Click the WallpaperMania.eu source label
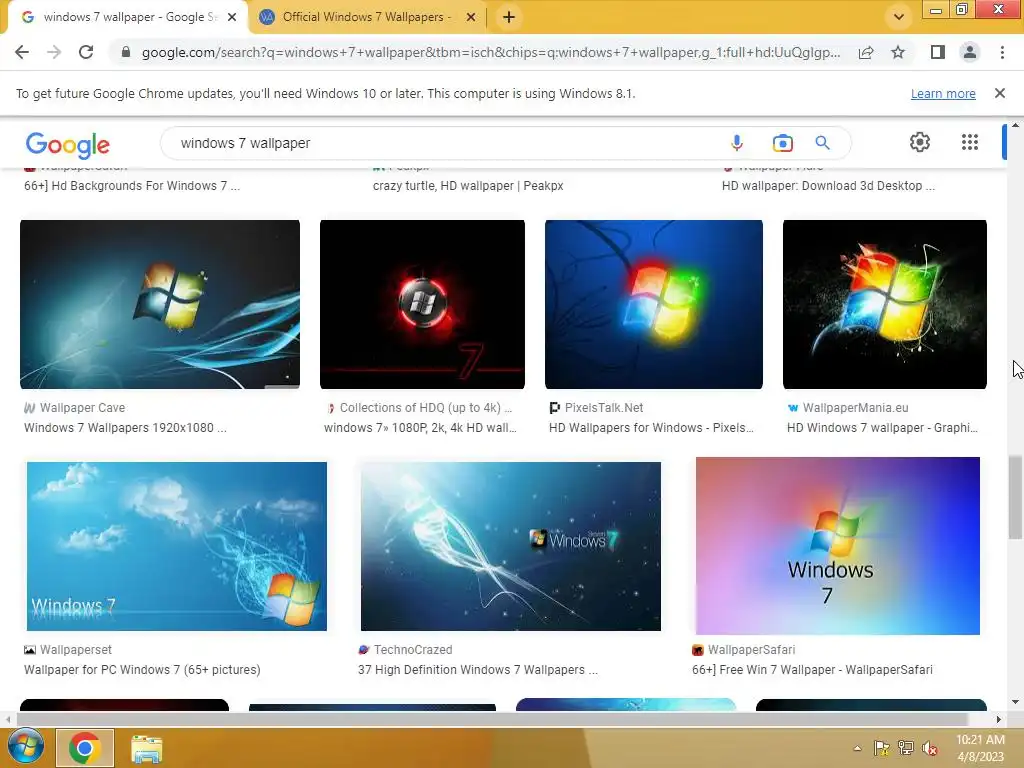1024x768 pixels. tap(856, 408)
